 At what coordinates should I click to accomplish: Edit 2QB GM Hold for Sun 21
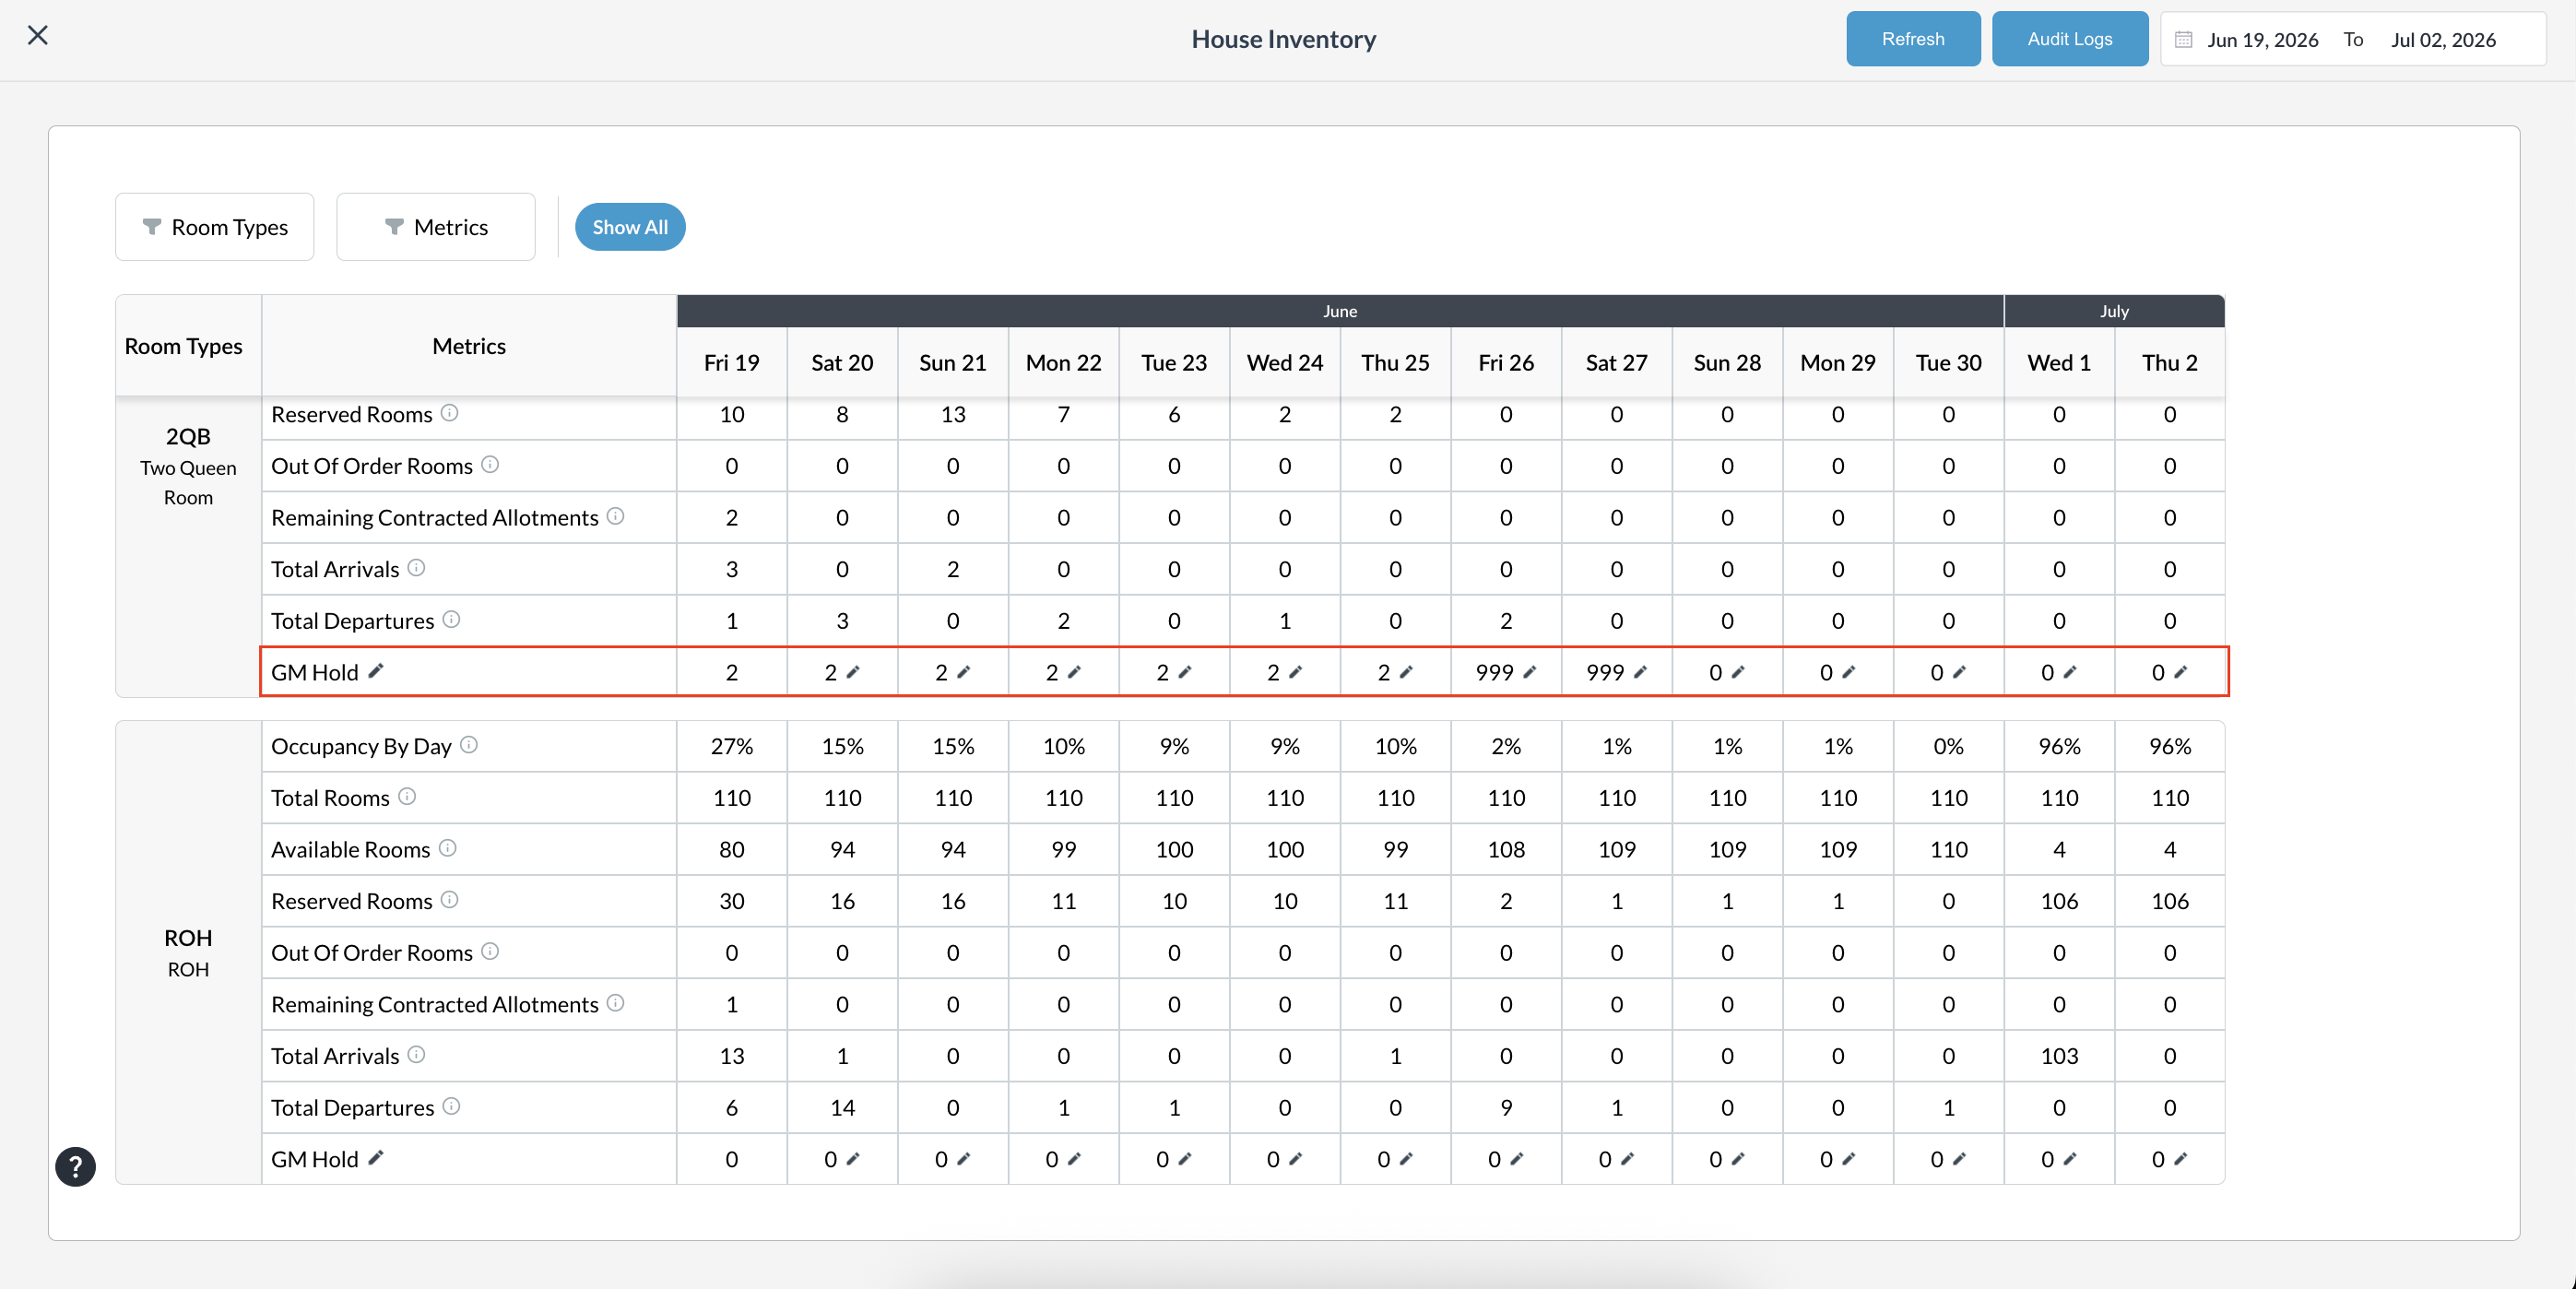(x=964, y=672)
